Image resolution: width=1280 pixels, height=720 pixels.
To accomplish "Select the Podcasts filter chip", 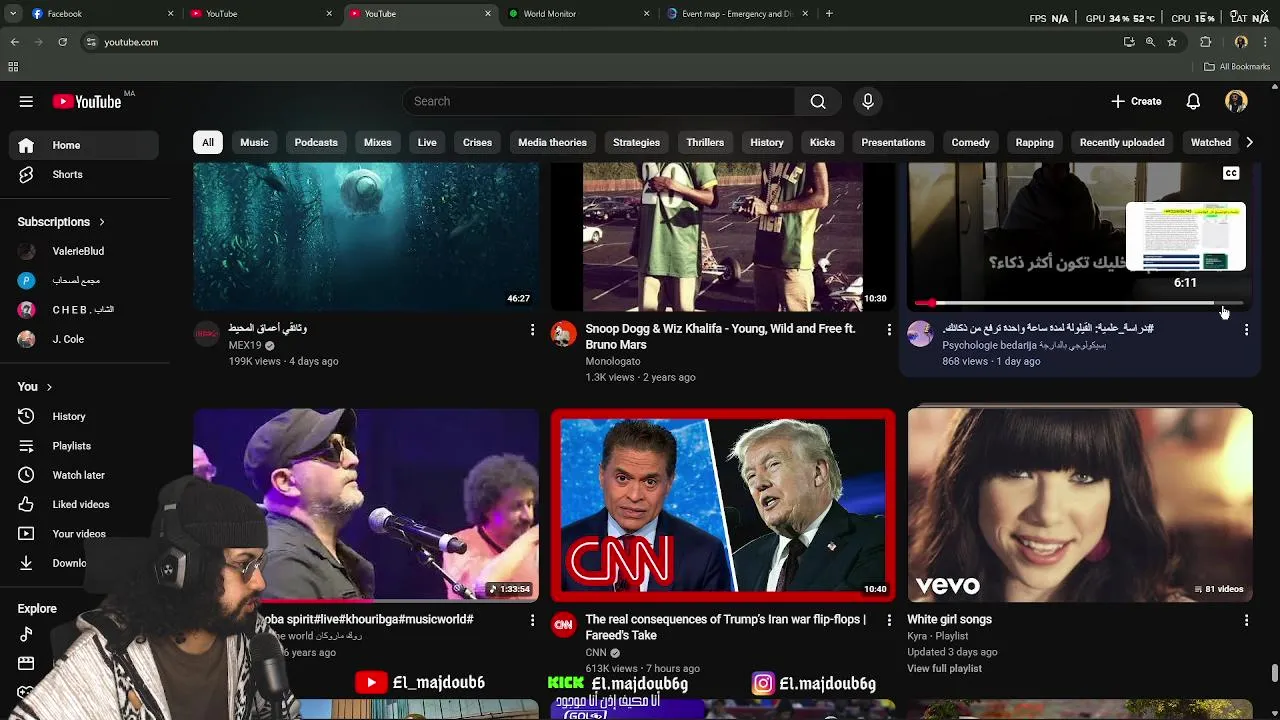I will (316, 142).
